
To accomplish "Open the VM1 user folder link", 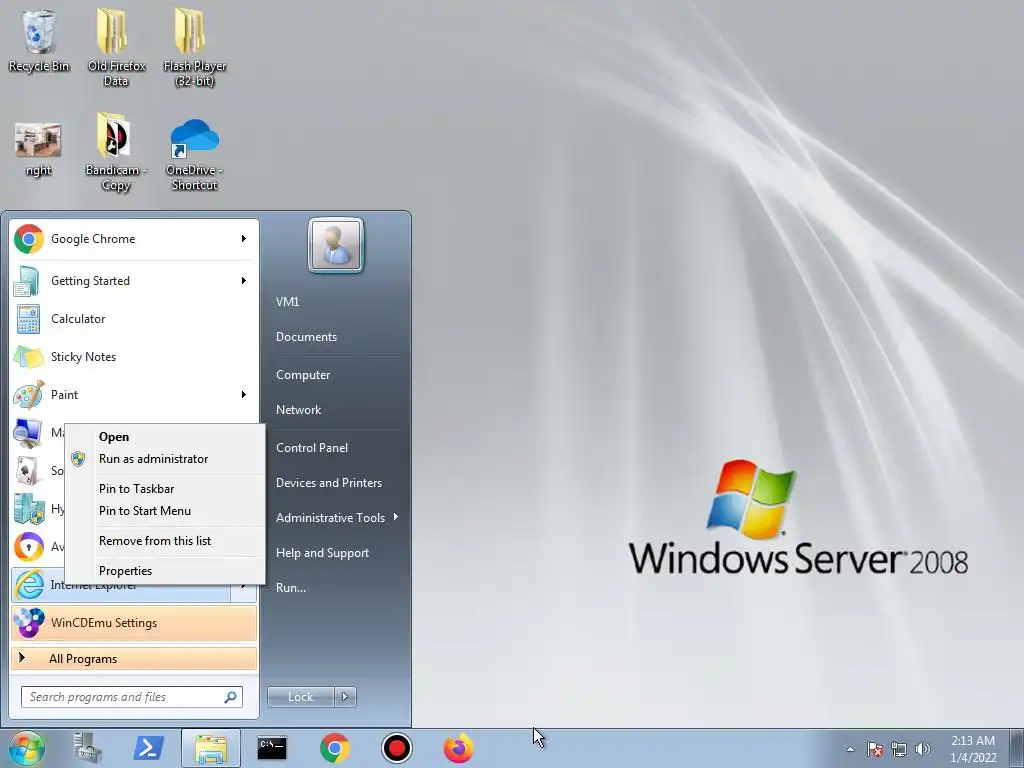I will pos(287,302).
